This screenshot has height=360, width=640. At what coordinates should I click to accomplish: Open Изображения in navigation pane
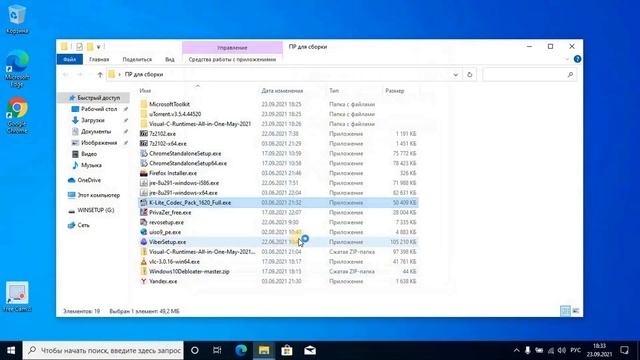tap(99, 143)
